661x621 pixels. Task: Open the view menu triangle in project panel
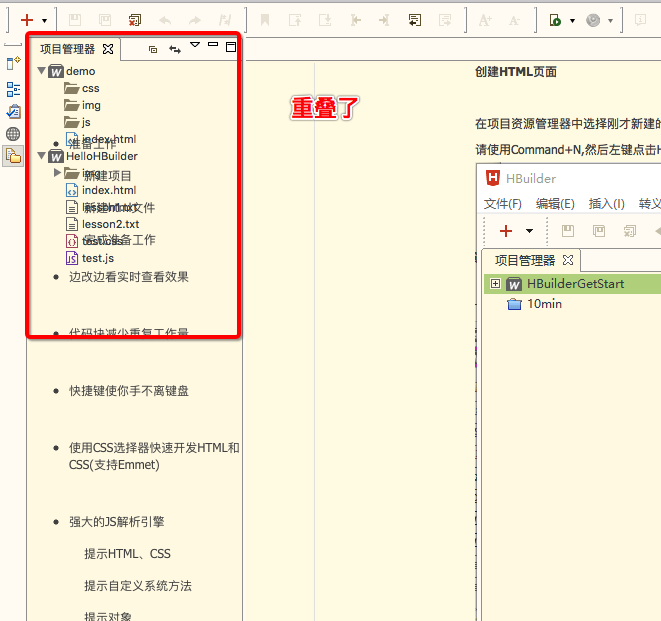click(x=195, y=45)
